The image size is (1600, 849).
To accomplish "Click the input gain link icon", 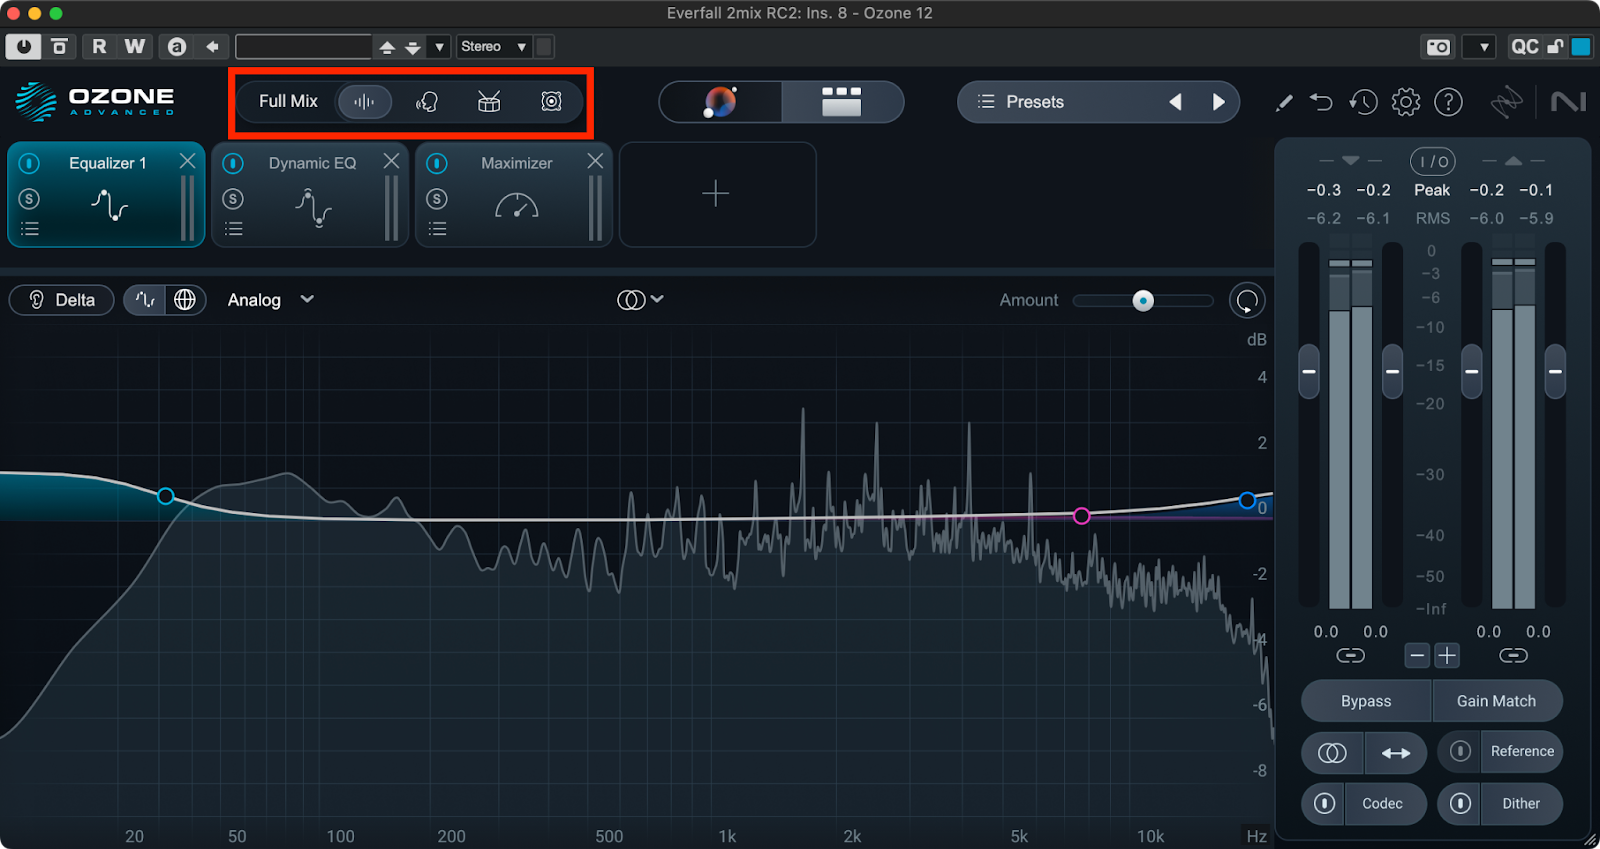I will click(1350, 656).
